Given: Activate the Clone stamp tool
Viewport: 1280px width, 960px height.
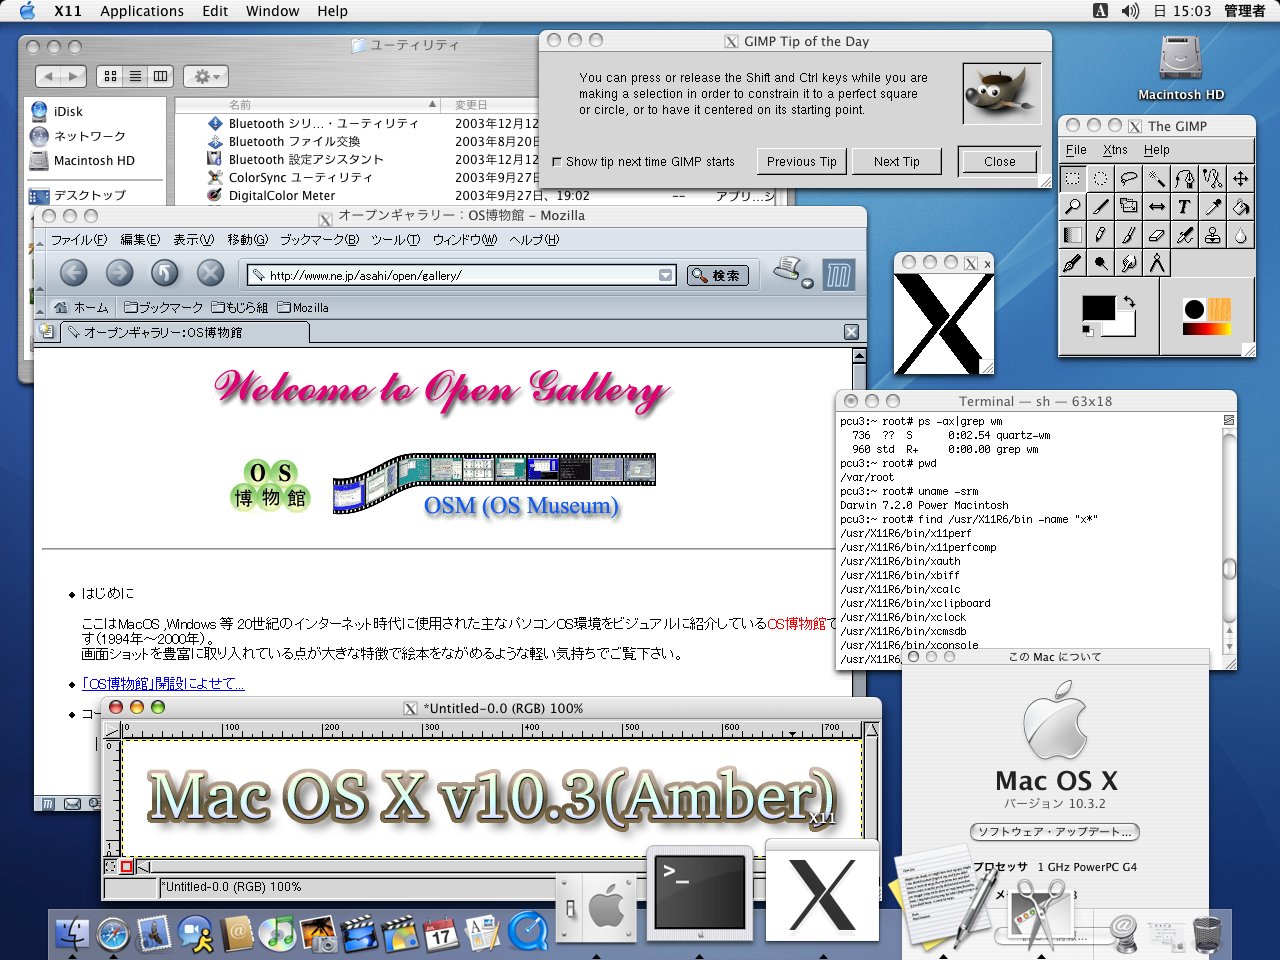Looking at the screenshot, I should coord(1212,235).
